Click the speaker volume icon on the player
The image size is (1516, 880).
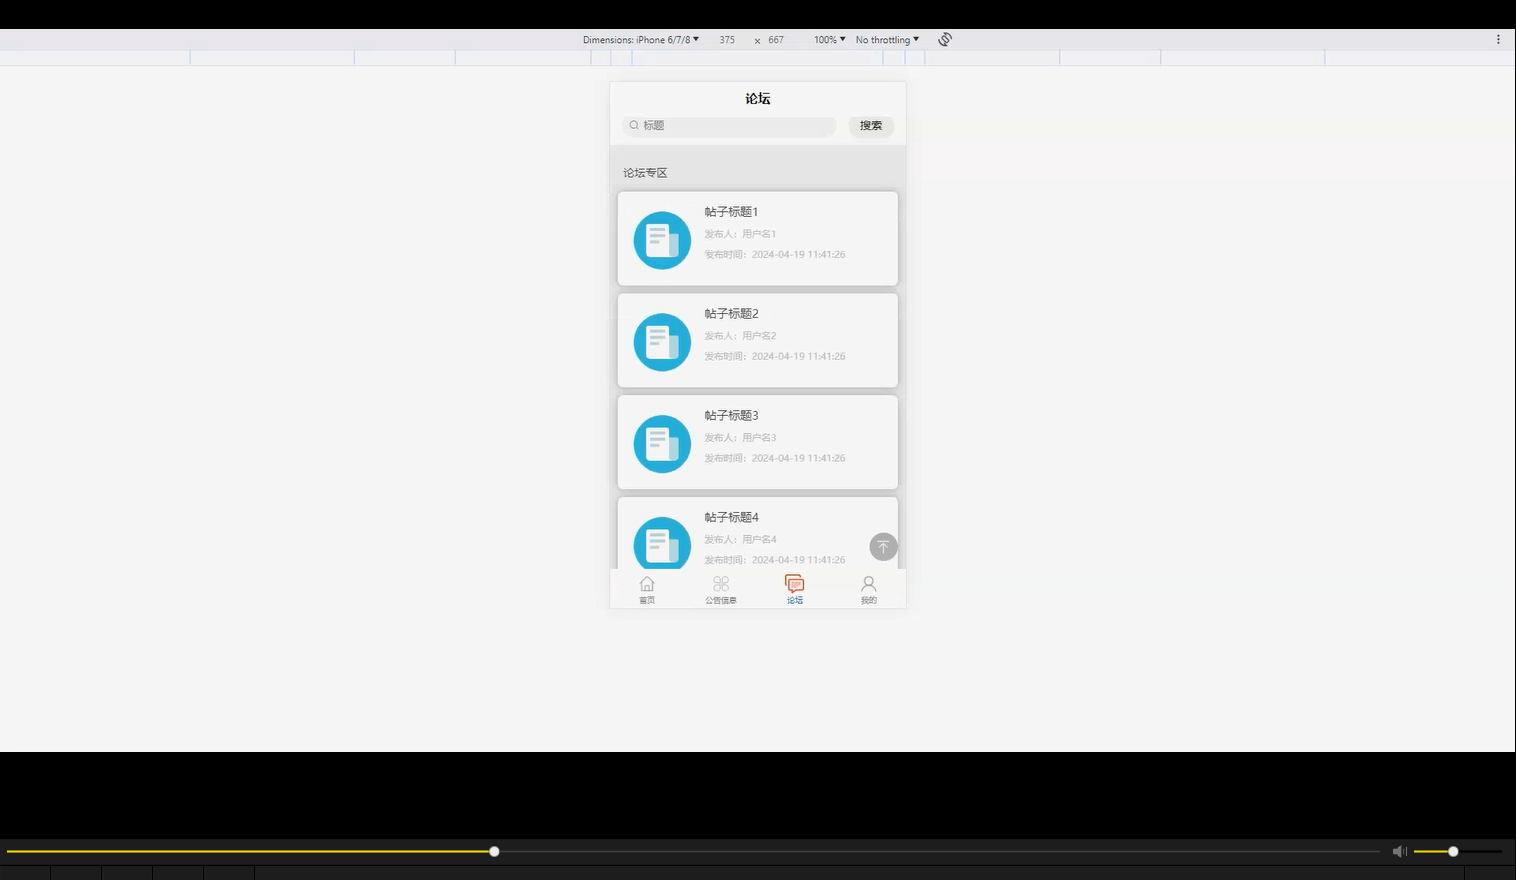pyautogui.click(x=1399, y=851)
